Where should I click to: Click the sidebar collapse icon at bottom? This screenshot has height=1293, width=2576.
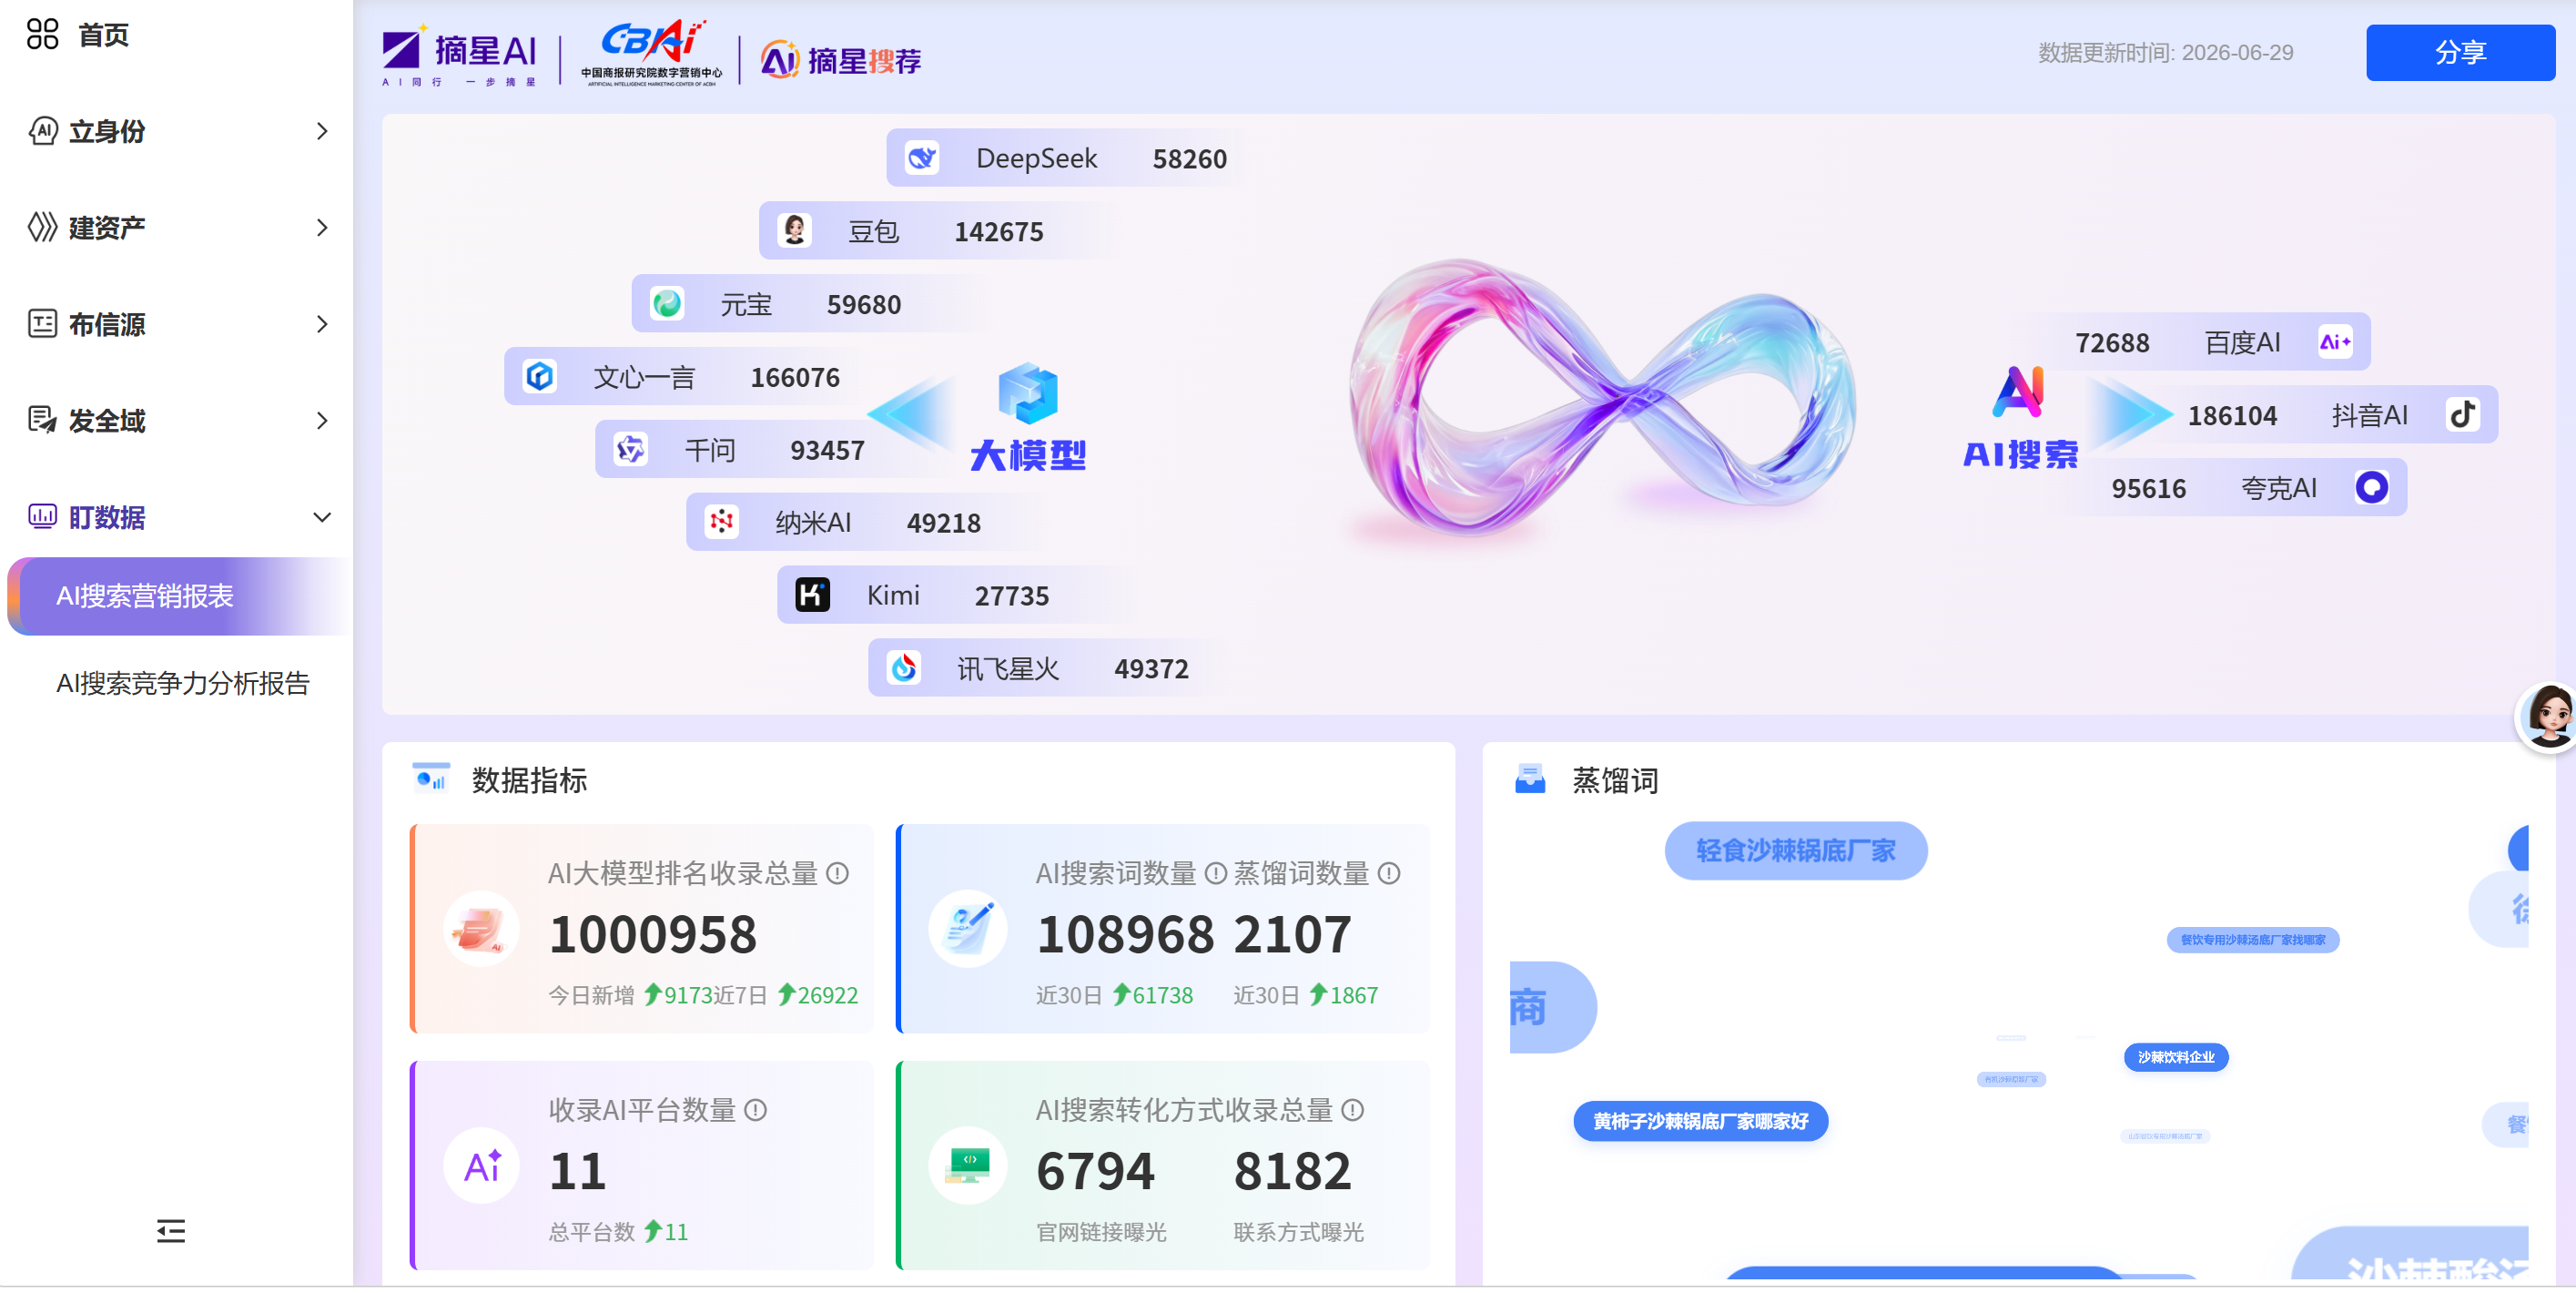pos(171,1230)
